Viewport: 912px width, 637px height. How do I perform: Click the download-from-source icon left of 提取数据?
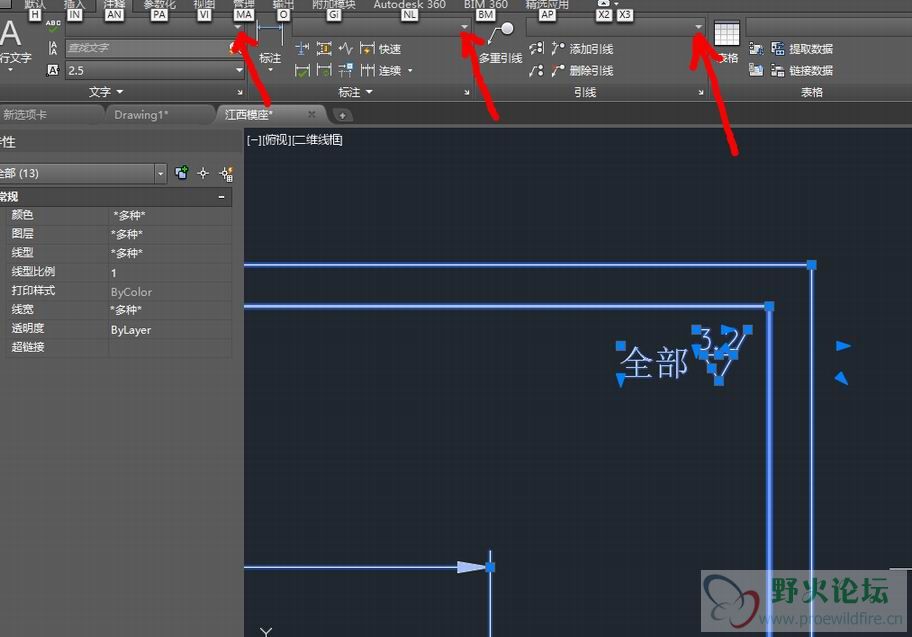756,48
